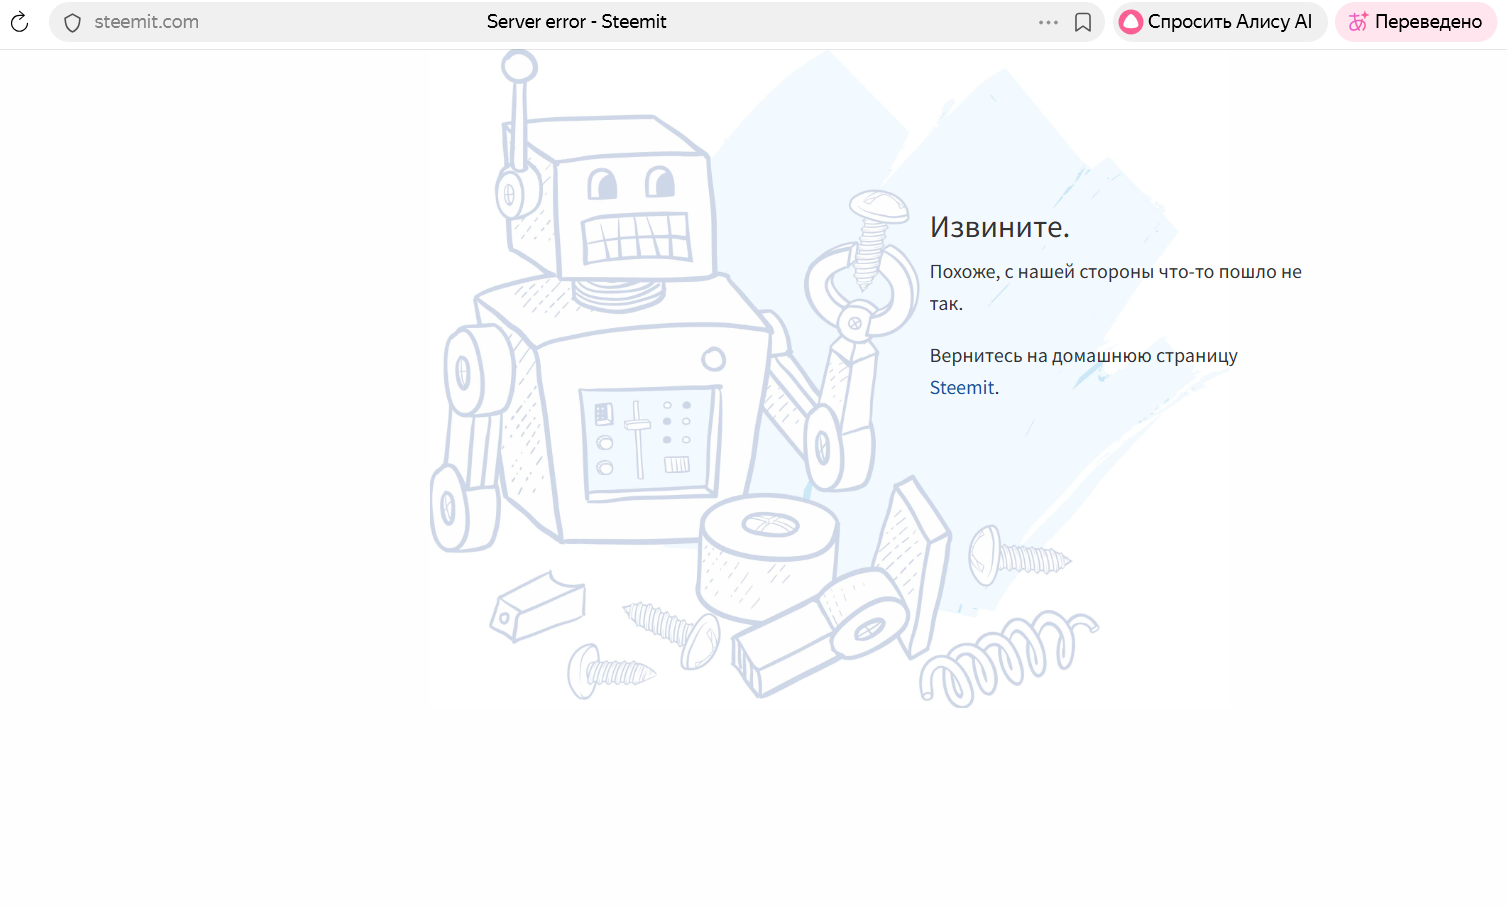This screenshot has height=906, width=1507.
Task: Click the Извините. heading
Action: (x=1000, y=227)
